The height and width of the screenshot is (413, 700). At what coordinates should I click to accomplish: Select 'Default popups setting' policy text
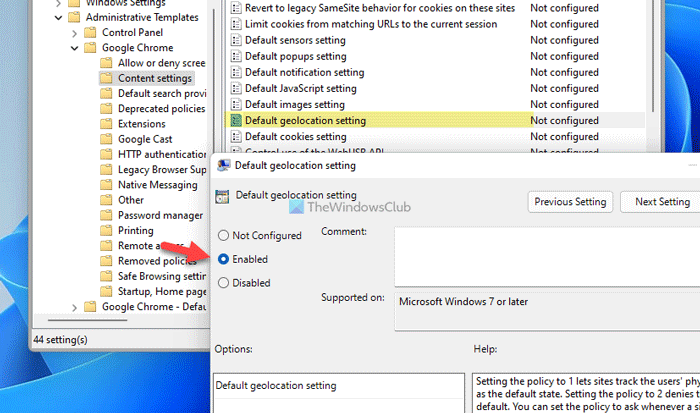pos(296,56)
